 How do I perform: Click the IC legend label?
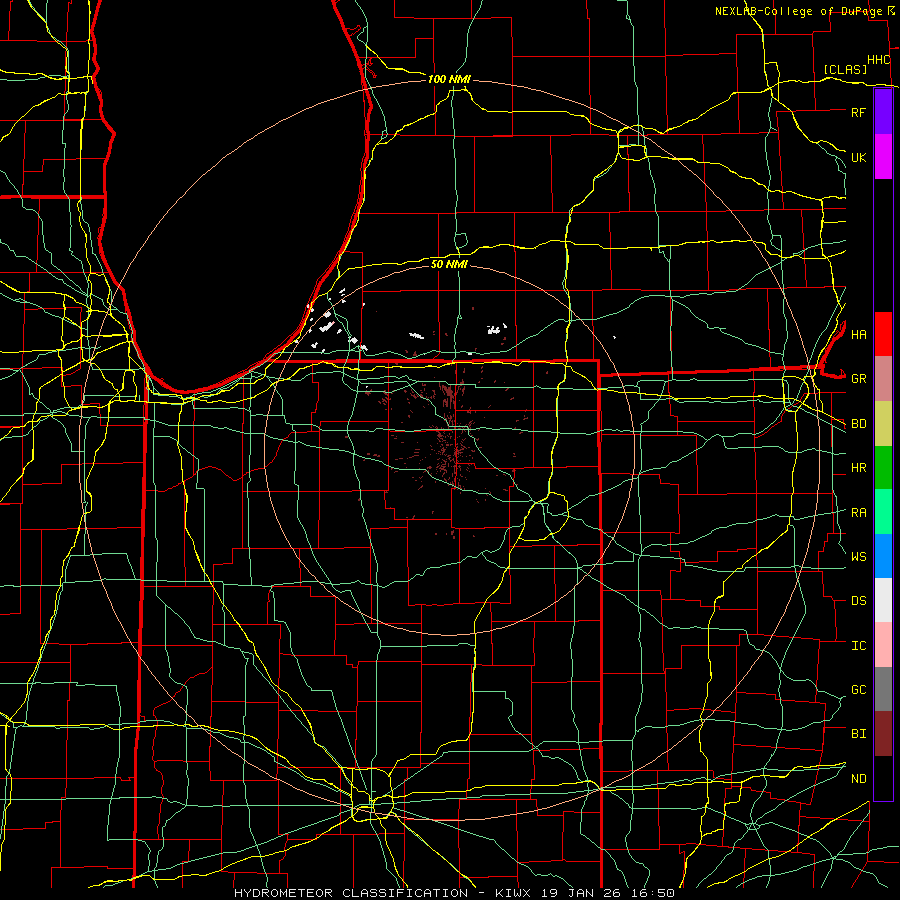858,646
